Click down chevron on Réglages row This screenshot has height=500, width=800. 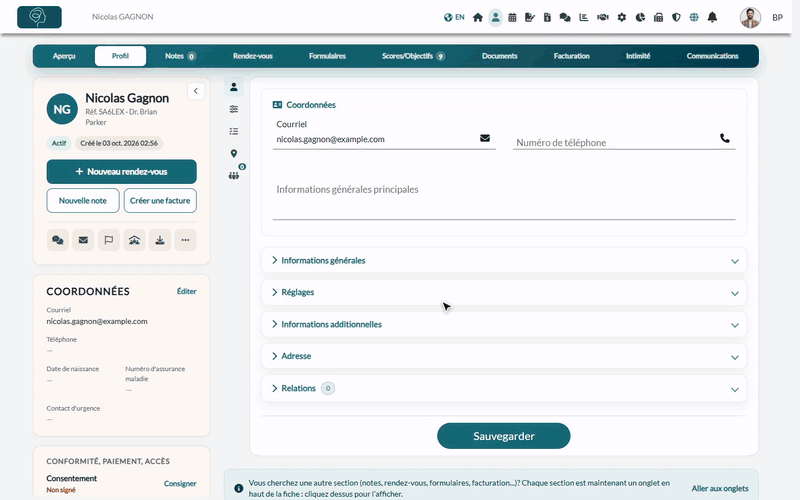pos(735,293)
